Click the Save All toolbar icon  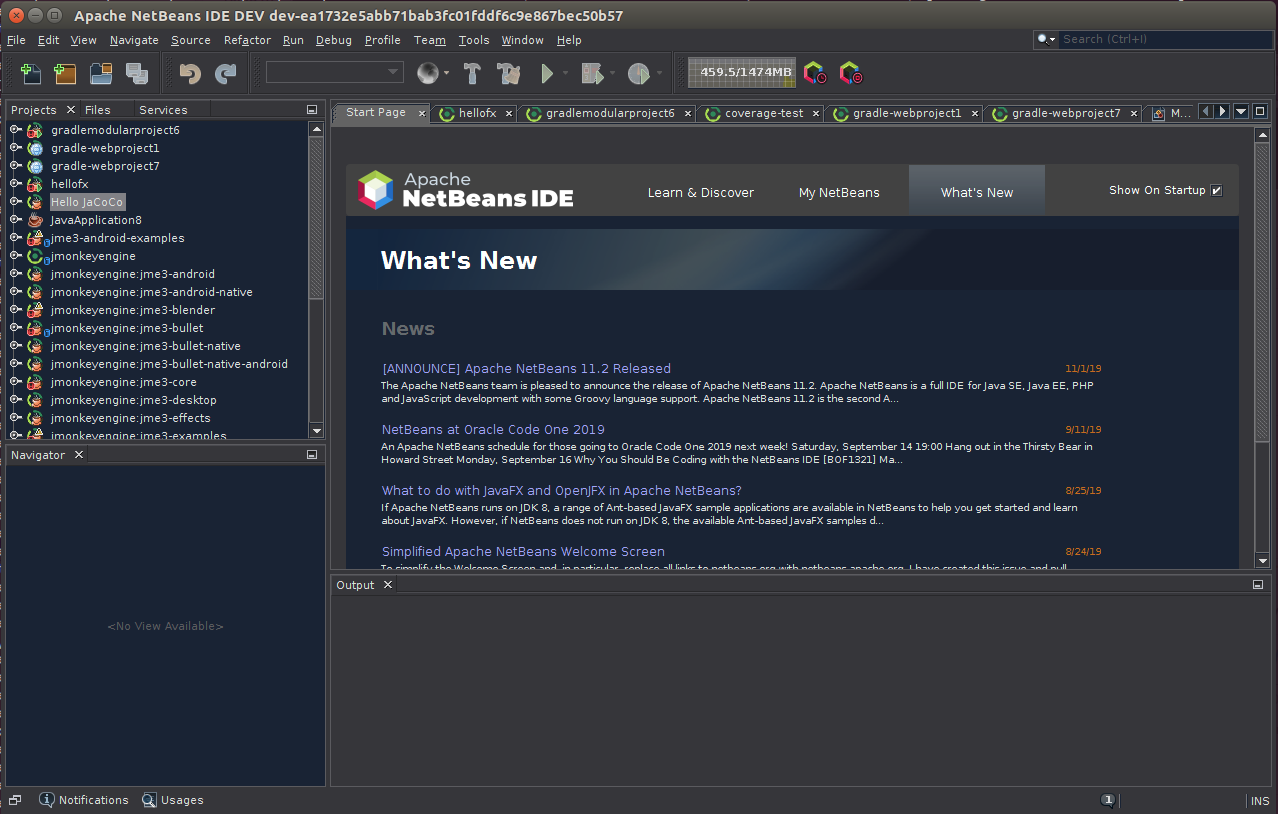(x=136, y=73)
